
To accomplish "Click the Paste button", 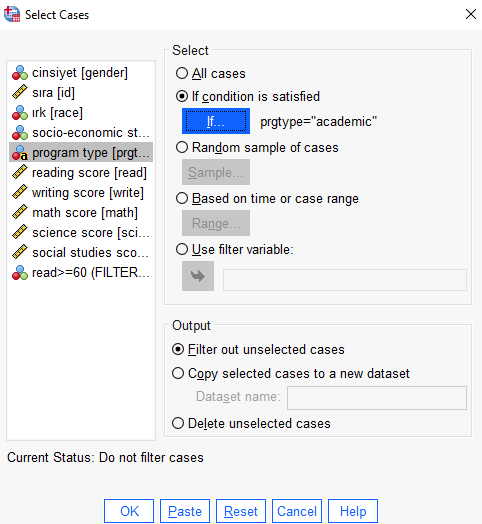I will pos(185,511).
